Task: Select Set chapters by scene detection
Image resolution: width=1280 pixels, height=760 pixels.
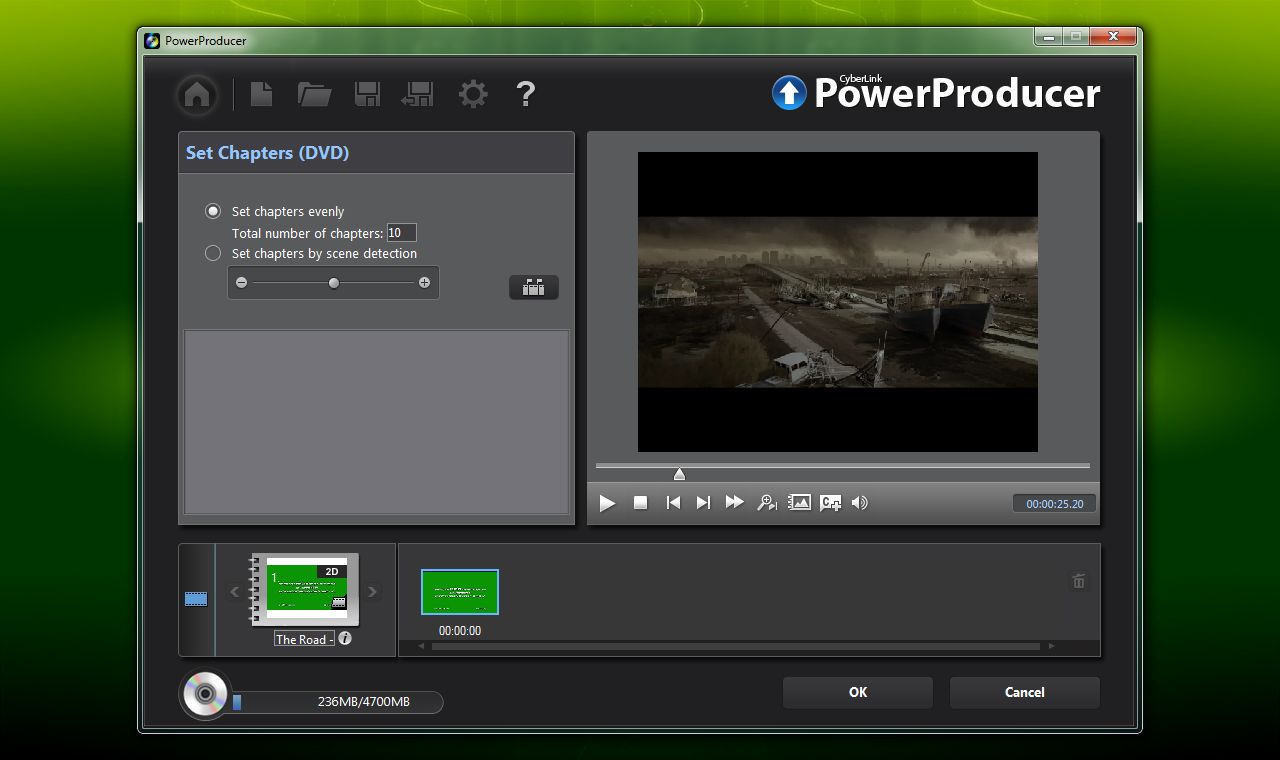Action: pyautogui.click(x=213, y=253)
